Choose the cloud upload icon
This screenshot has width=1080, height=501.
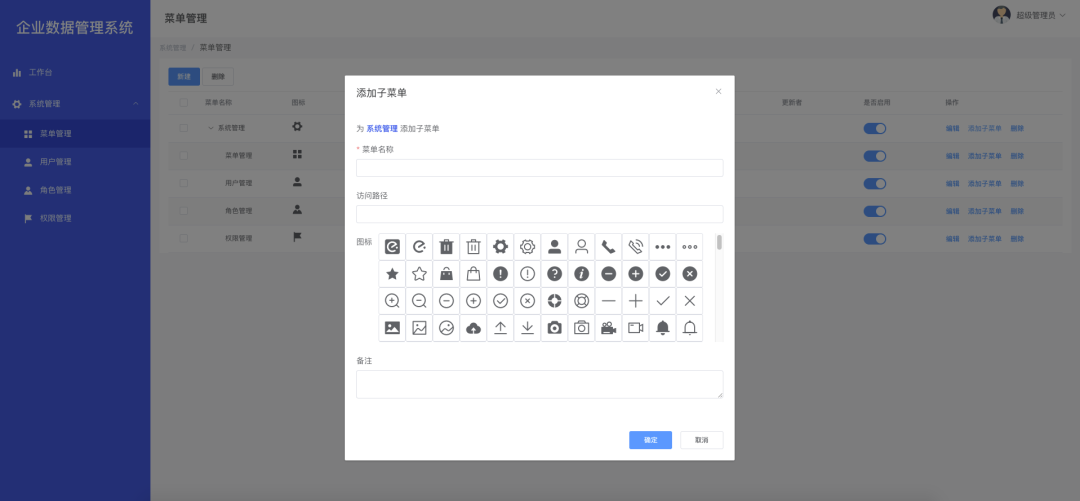pyautogui.click(x=473, y=328)
